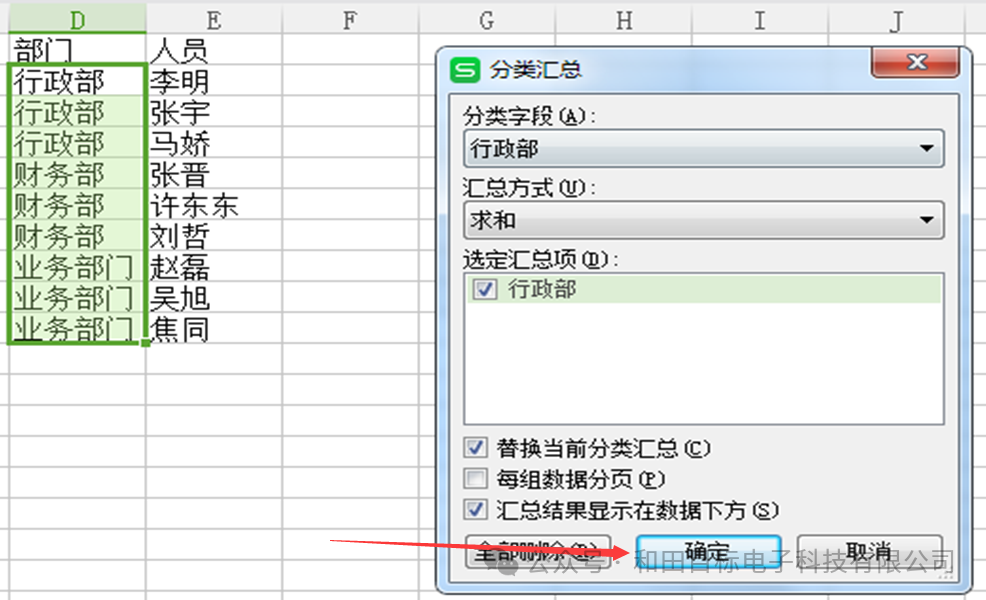Image resolution: width=986 pixels, height=600 pixels.
Task: Select the 李明 cell
Action: [214, 81]
